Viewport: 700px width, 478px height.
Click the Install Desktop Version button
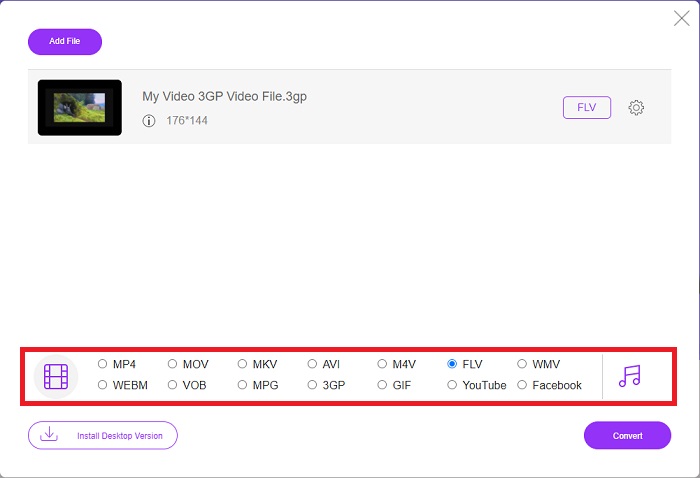[103, 435]
